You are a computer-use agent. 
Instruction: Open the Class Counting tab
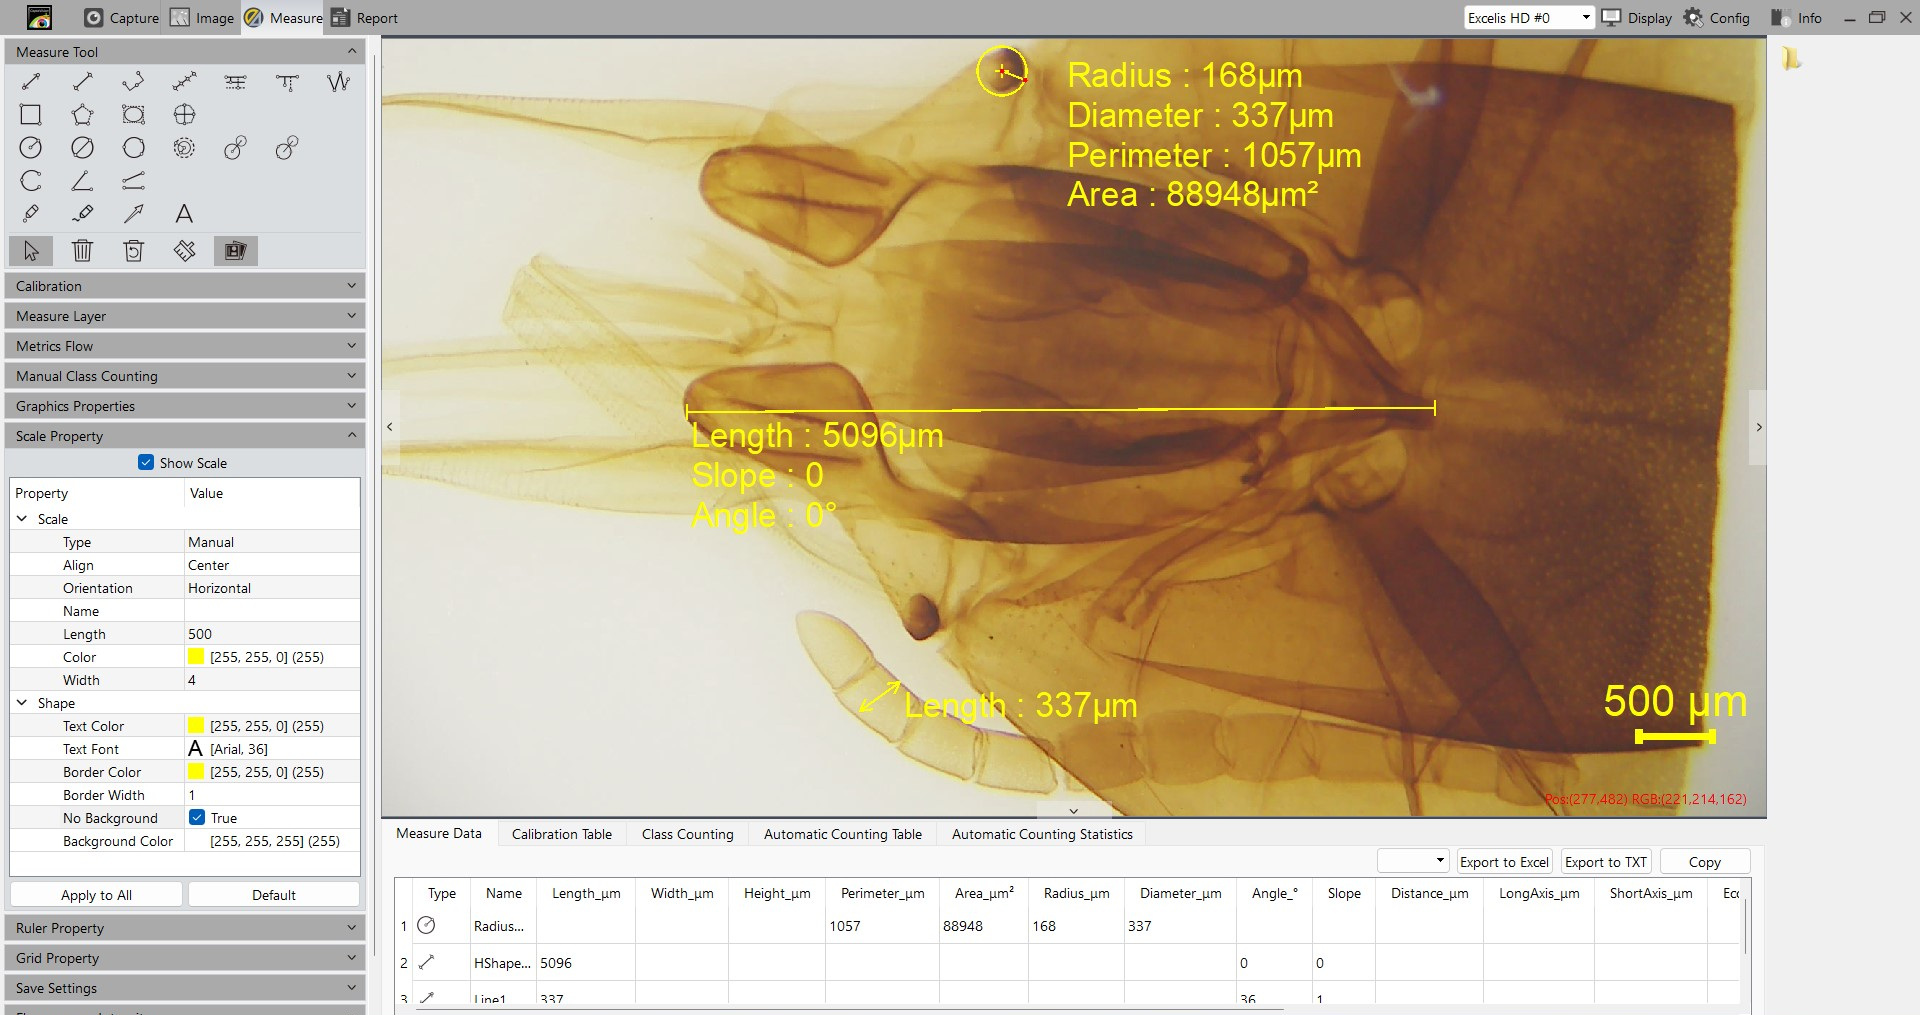click(x=688, y=834)
